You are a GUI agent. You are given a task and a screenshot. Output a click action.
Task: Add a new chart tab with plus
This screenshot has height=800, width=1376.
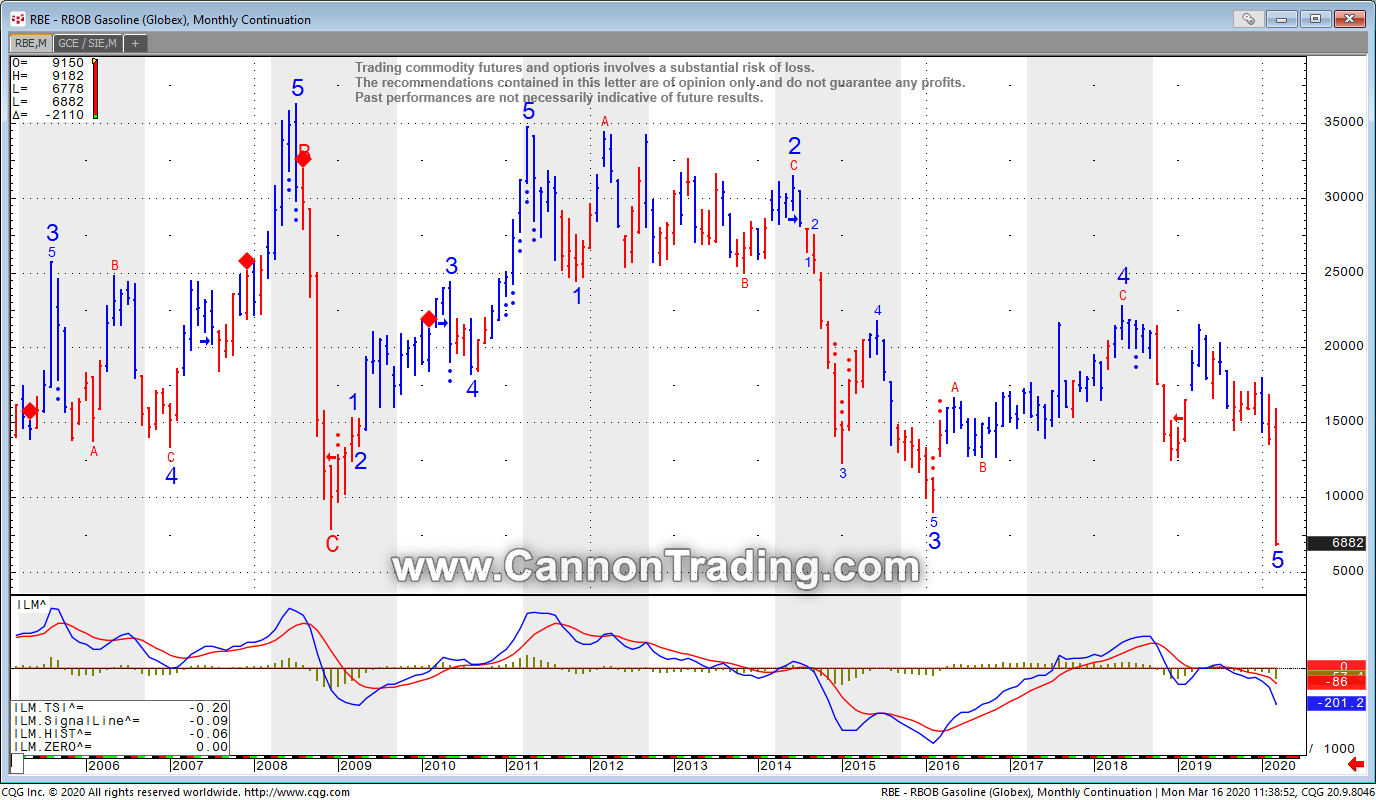135,43
